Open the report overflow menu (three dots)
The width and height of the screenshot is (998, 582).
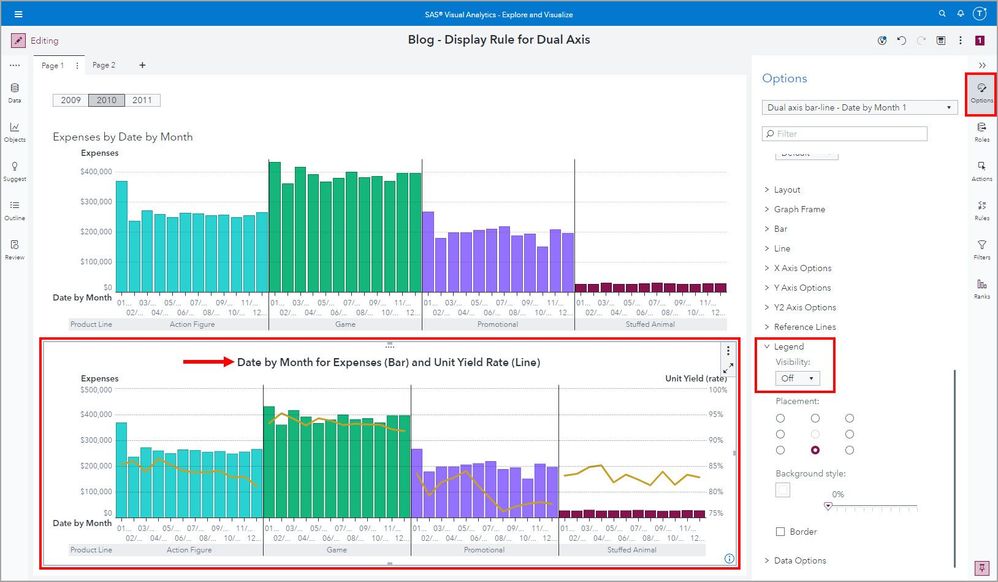960,40
